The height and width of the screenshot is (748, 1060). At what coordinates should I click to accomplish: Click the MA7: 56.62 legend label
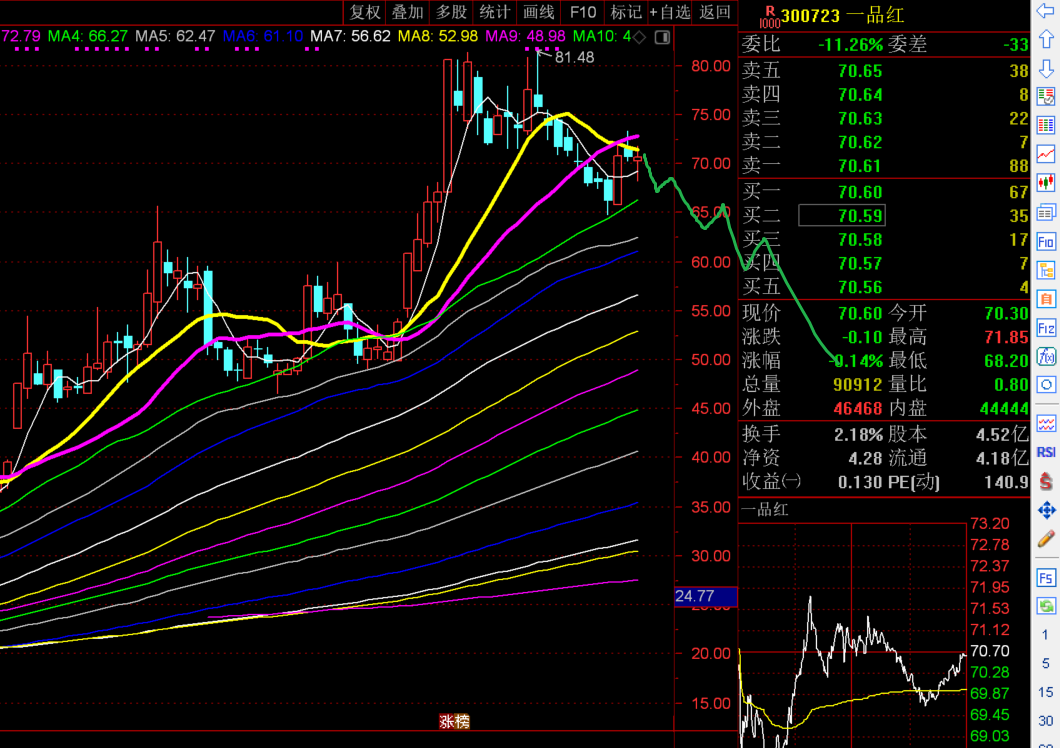pos(350,36)
